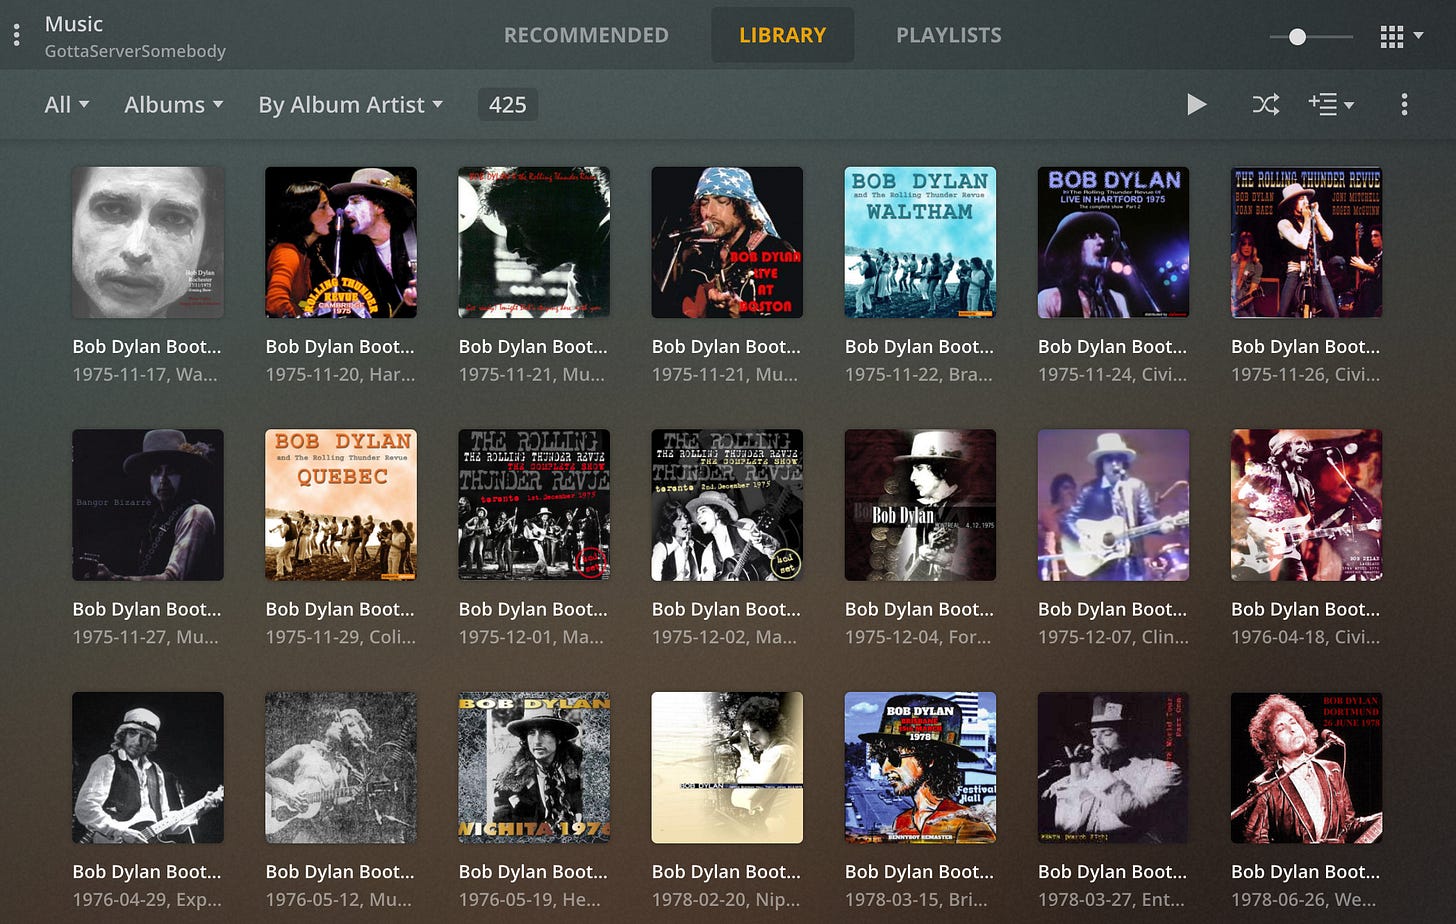
Task: Click the album title above 1975-11-22, Bra...
Action: click(919, 347)
